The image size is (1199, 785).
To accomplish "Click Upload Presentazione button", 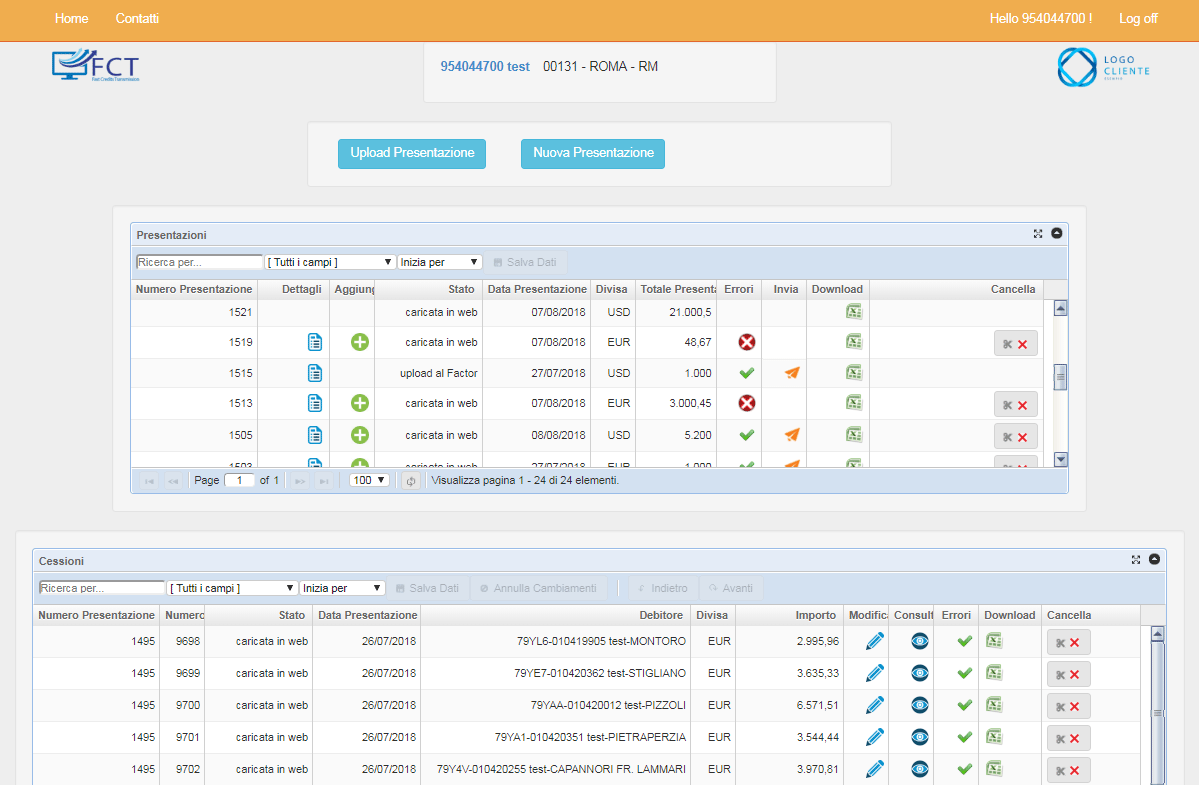I will coord(412,153).
